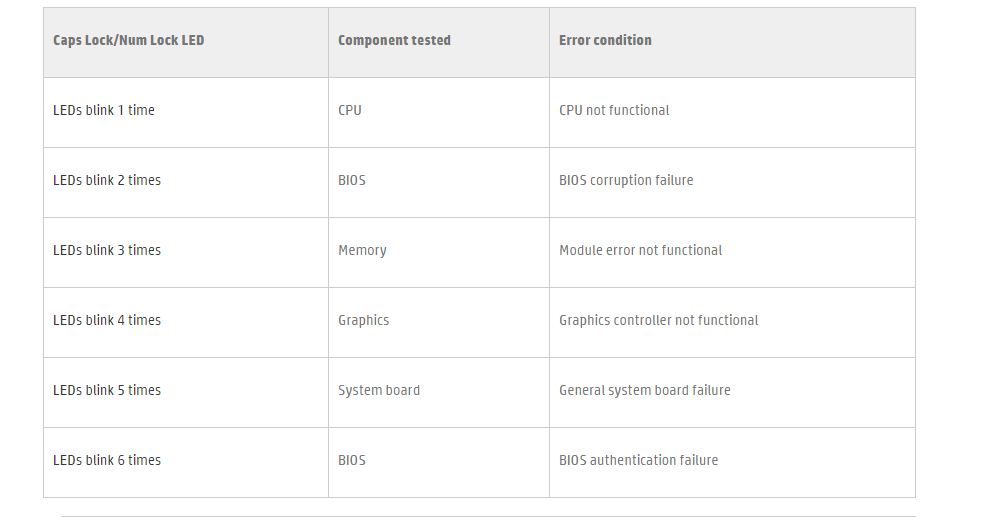Click 'BIOS authentication failure' text
The height and width of the screenshot is (523, 1000).
click(638, 460)
